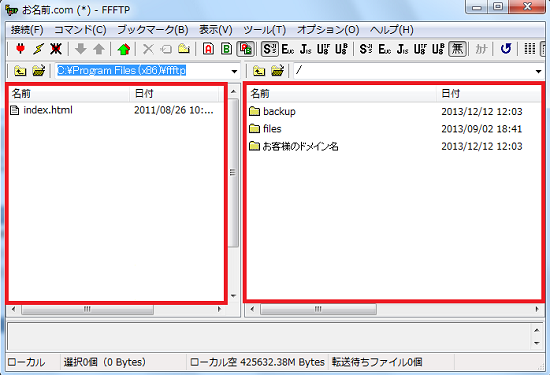Select the highlighted Shift-JIS icon after Auto mode

tap(270, 49)
